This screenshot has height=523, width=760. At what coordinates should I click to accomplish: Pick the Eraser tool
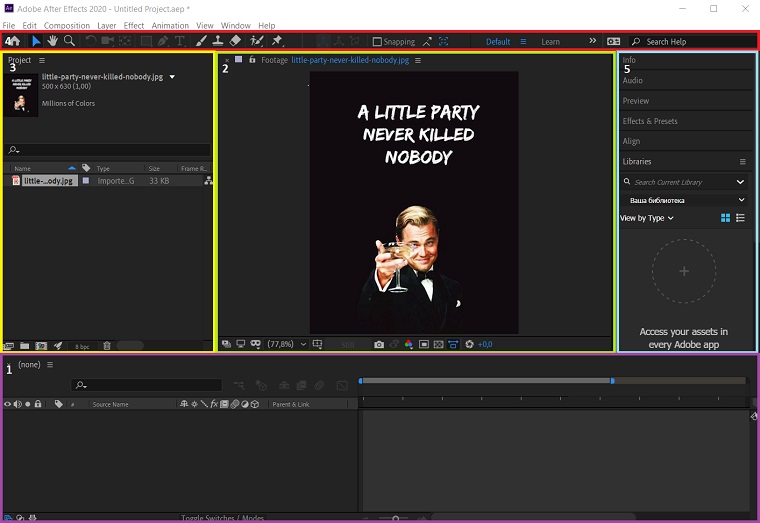(x=235, y=42)
